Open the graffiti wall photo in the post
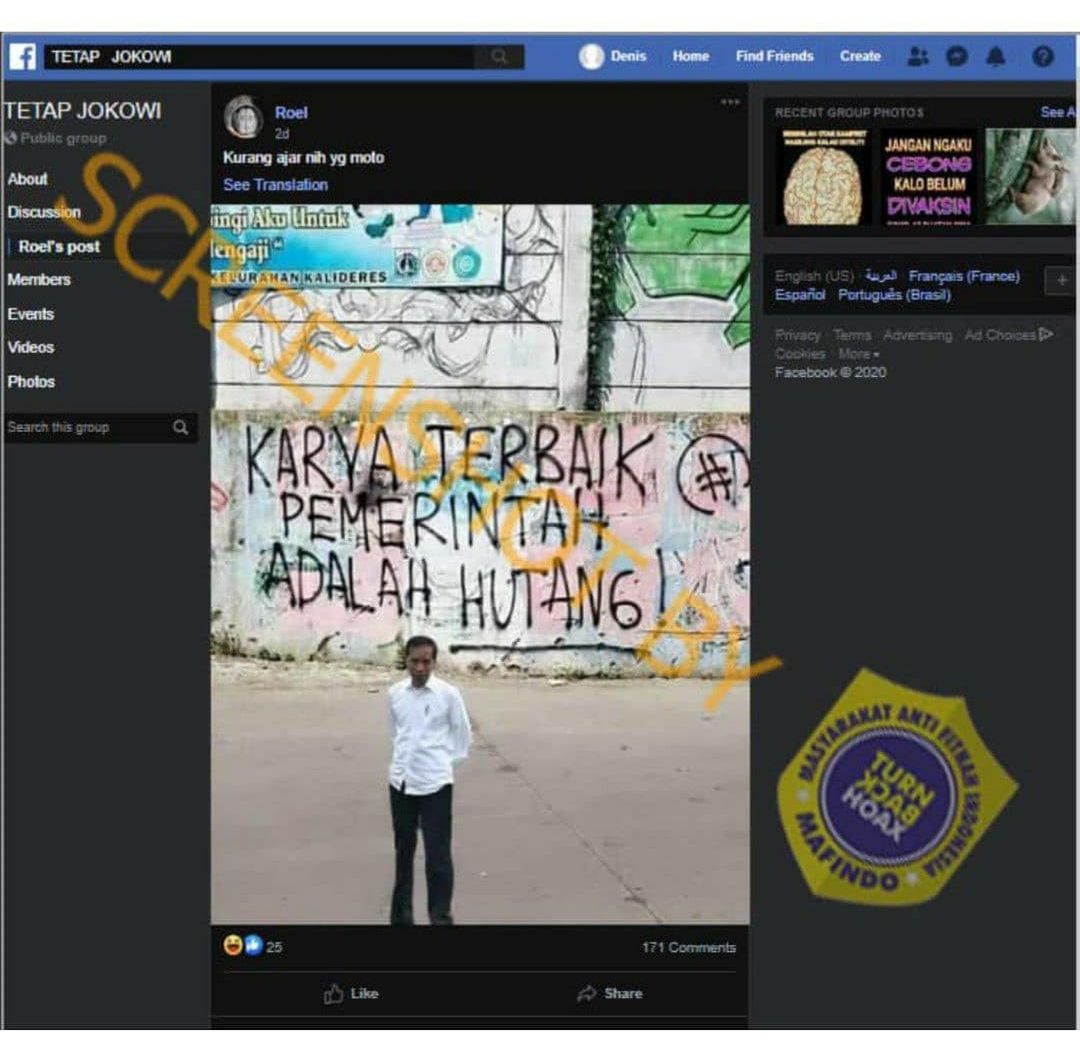The width and height of the screenshot is (1080, 1064). click(479, 564)
